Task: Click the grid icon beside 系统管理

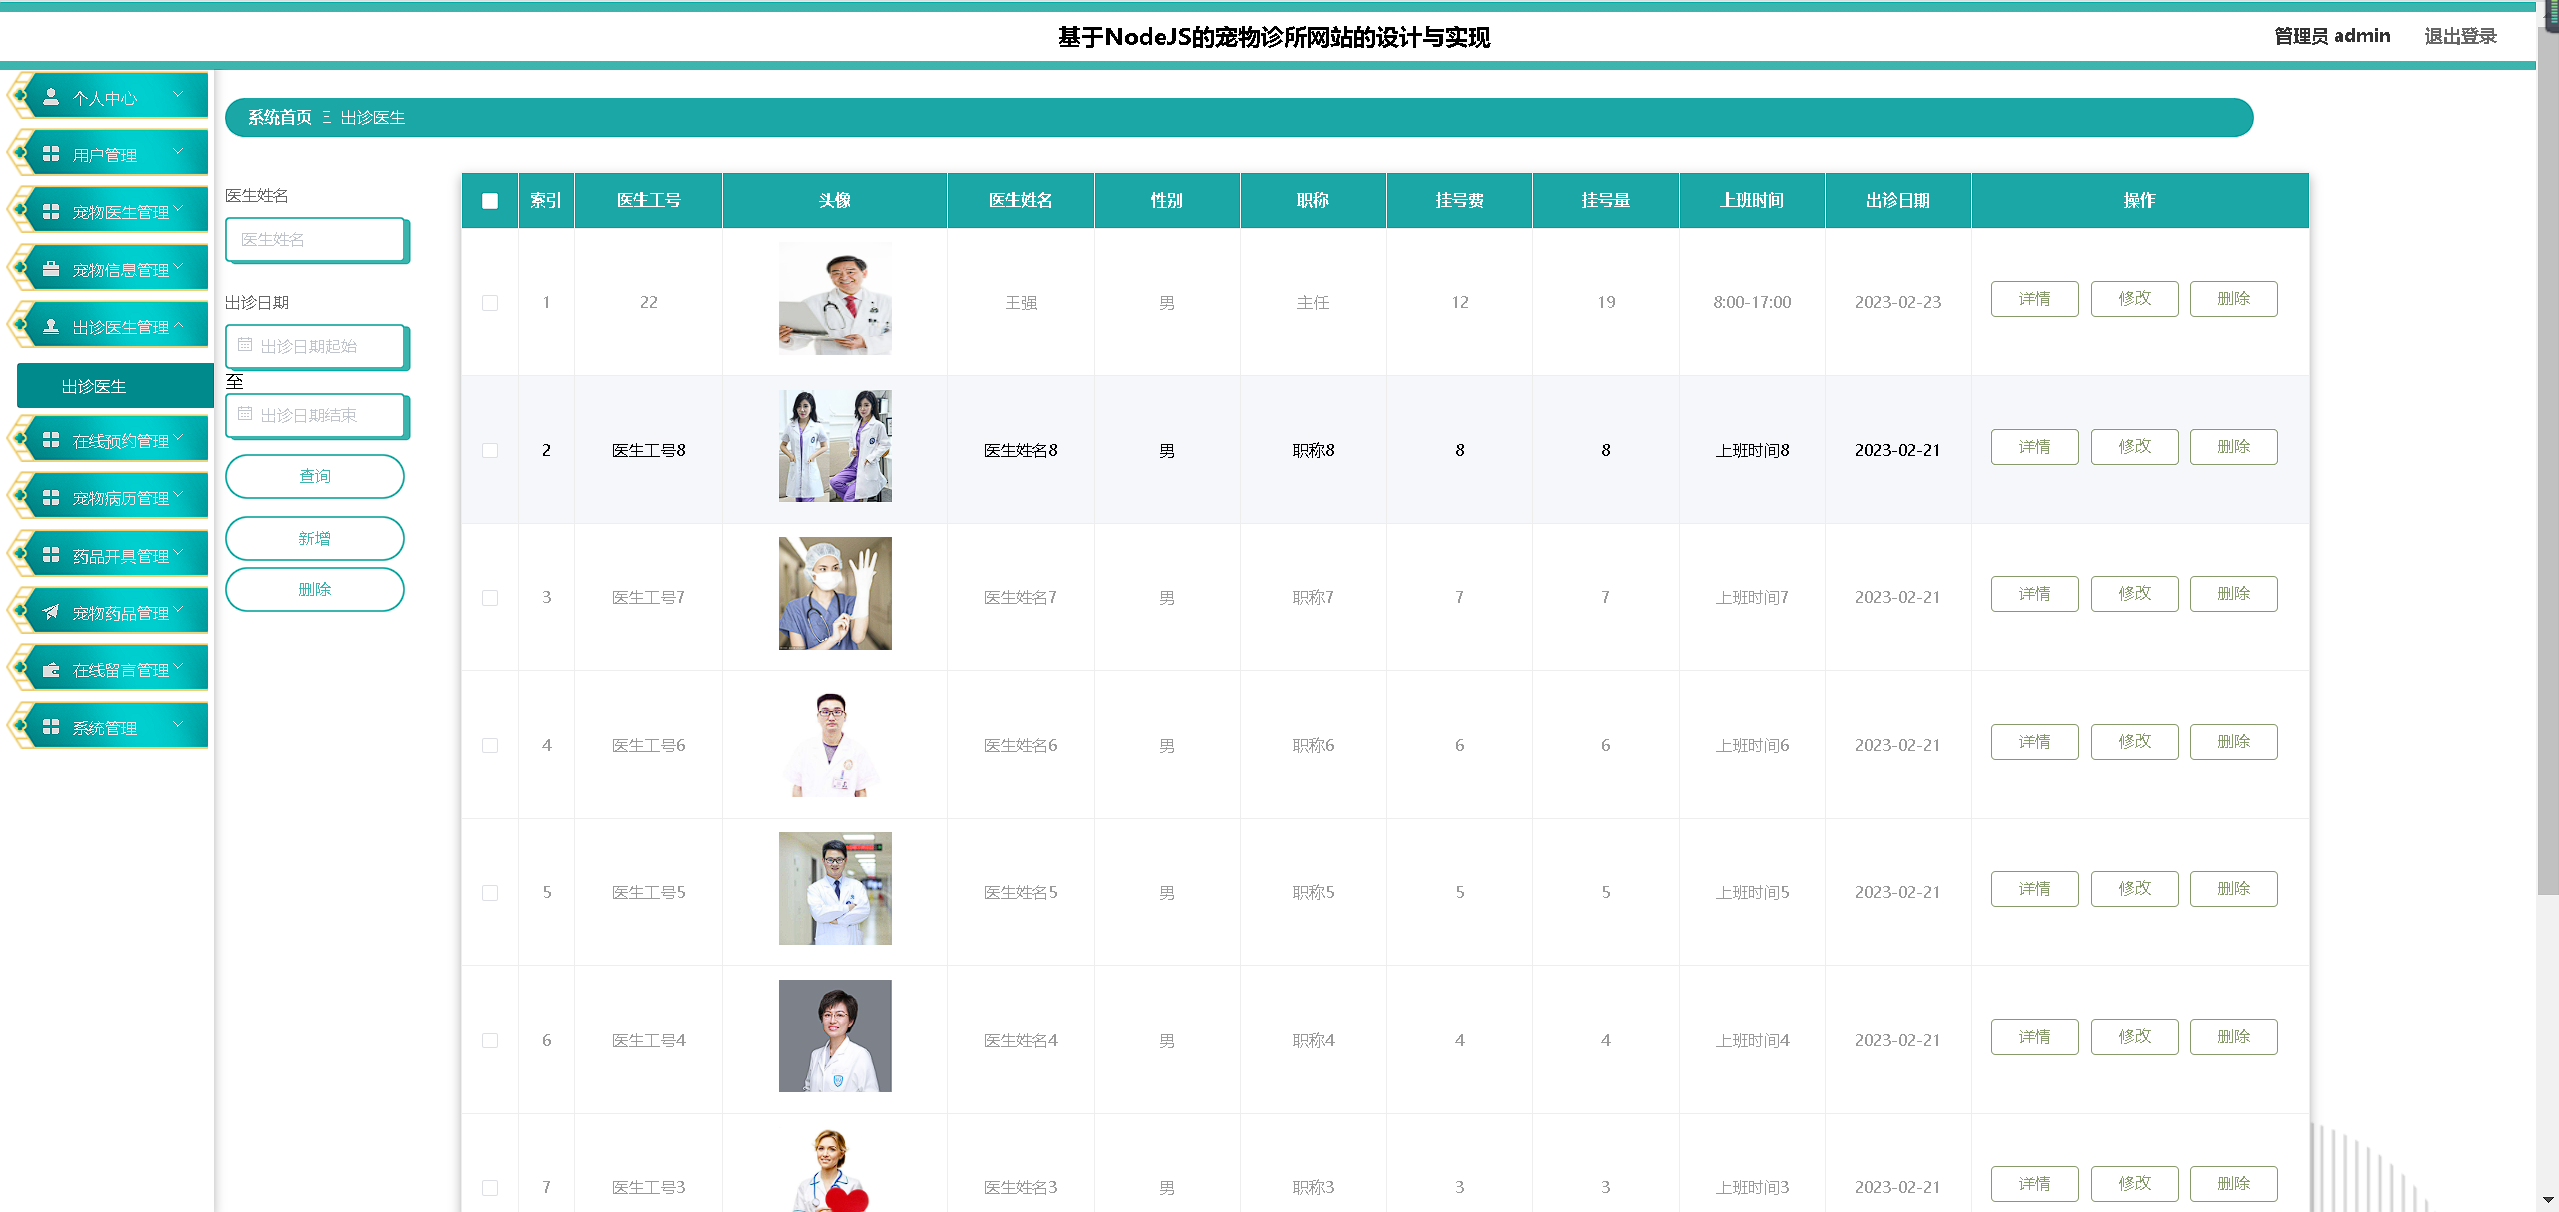Action: [51, 727]
